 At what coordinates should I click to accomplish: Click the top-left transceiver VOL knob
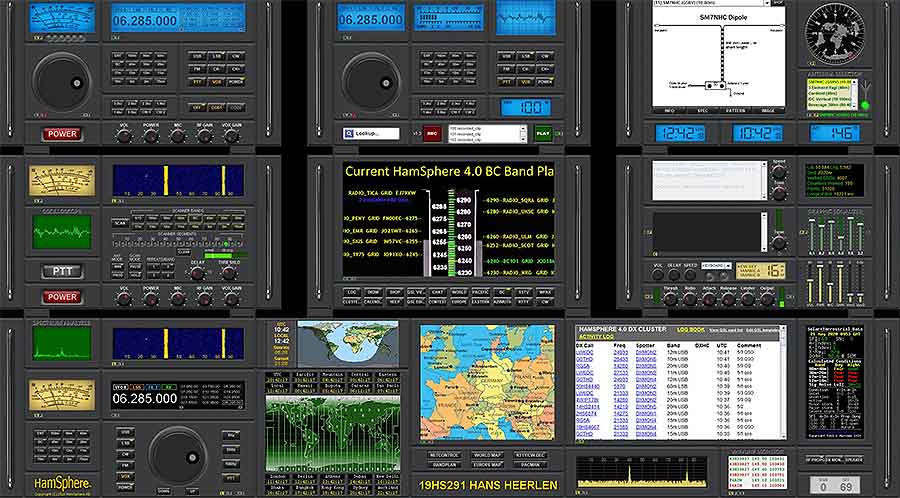point(123,135)
